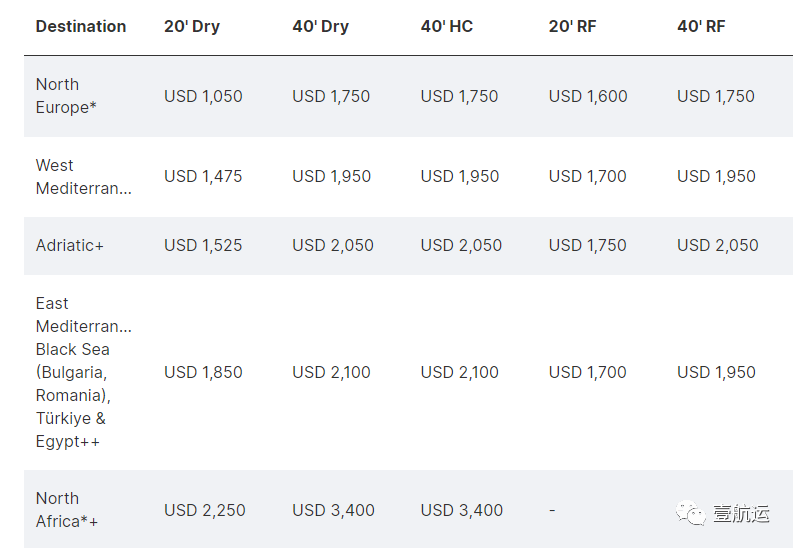The width and height of the screenshot is (795, 548).
Task: Click the WeChat logo watermark icon
Action: [x=691, y=514]
